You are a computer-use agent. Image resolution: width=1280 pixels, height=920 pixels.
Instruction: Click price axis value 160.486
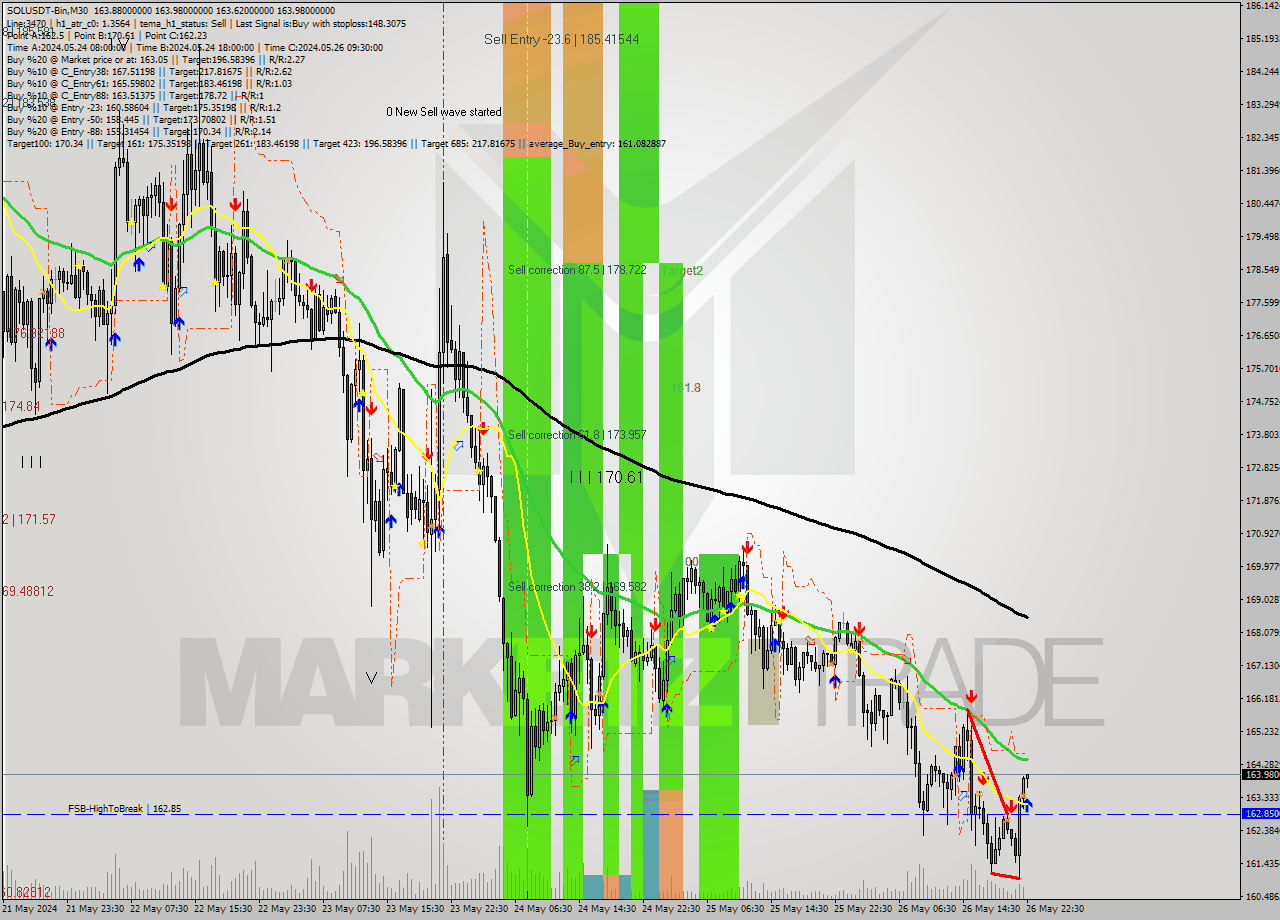tap(1262, 896)
